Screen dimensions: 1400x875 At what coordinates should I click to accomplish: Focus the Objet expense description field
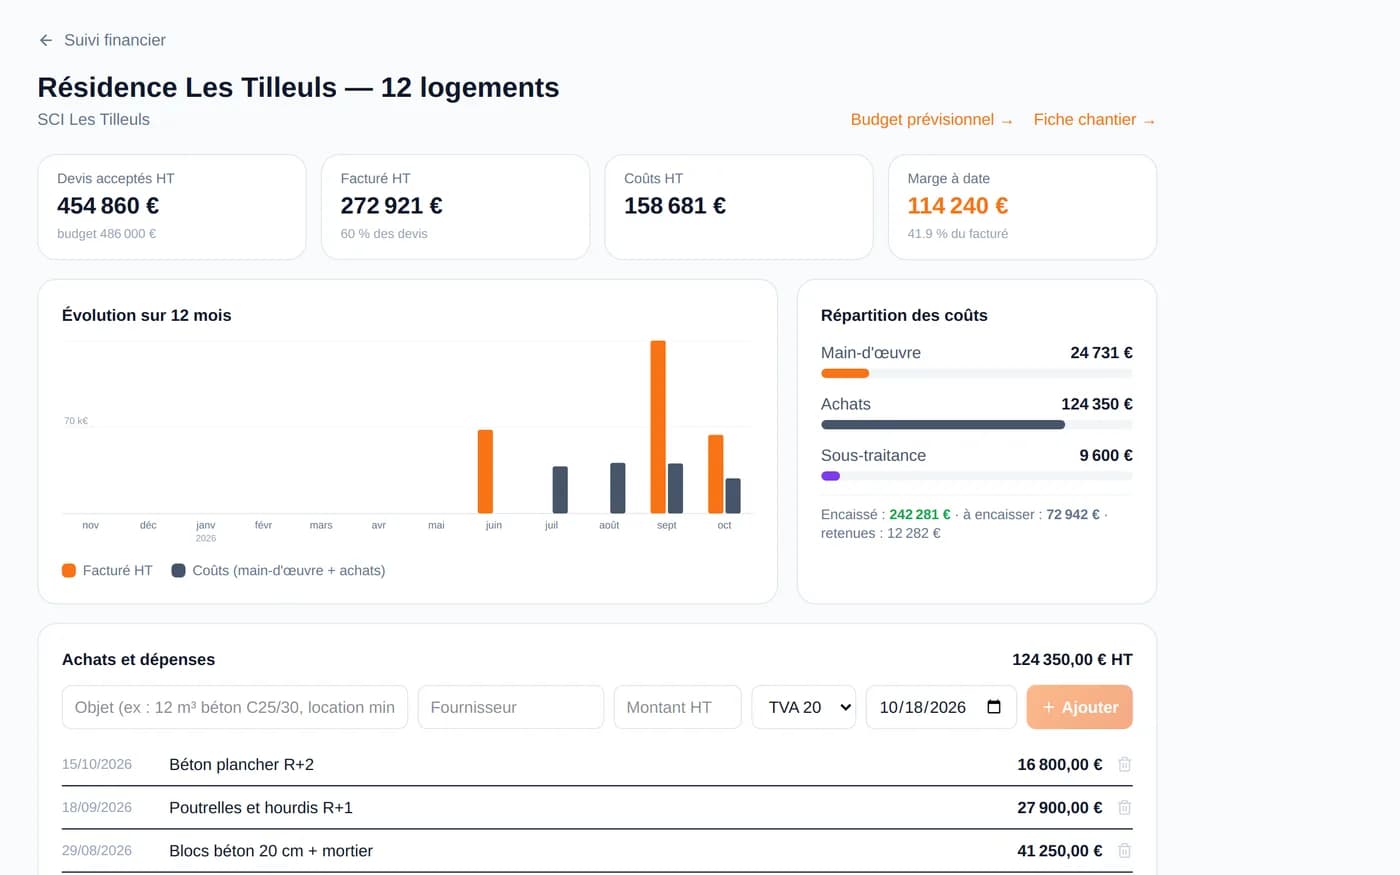tap(235, 707)
